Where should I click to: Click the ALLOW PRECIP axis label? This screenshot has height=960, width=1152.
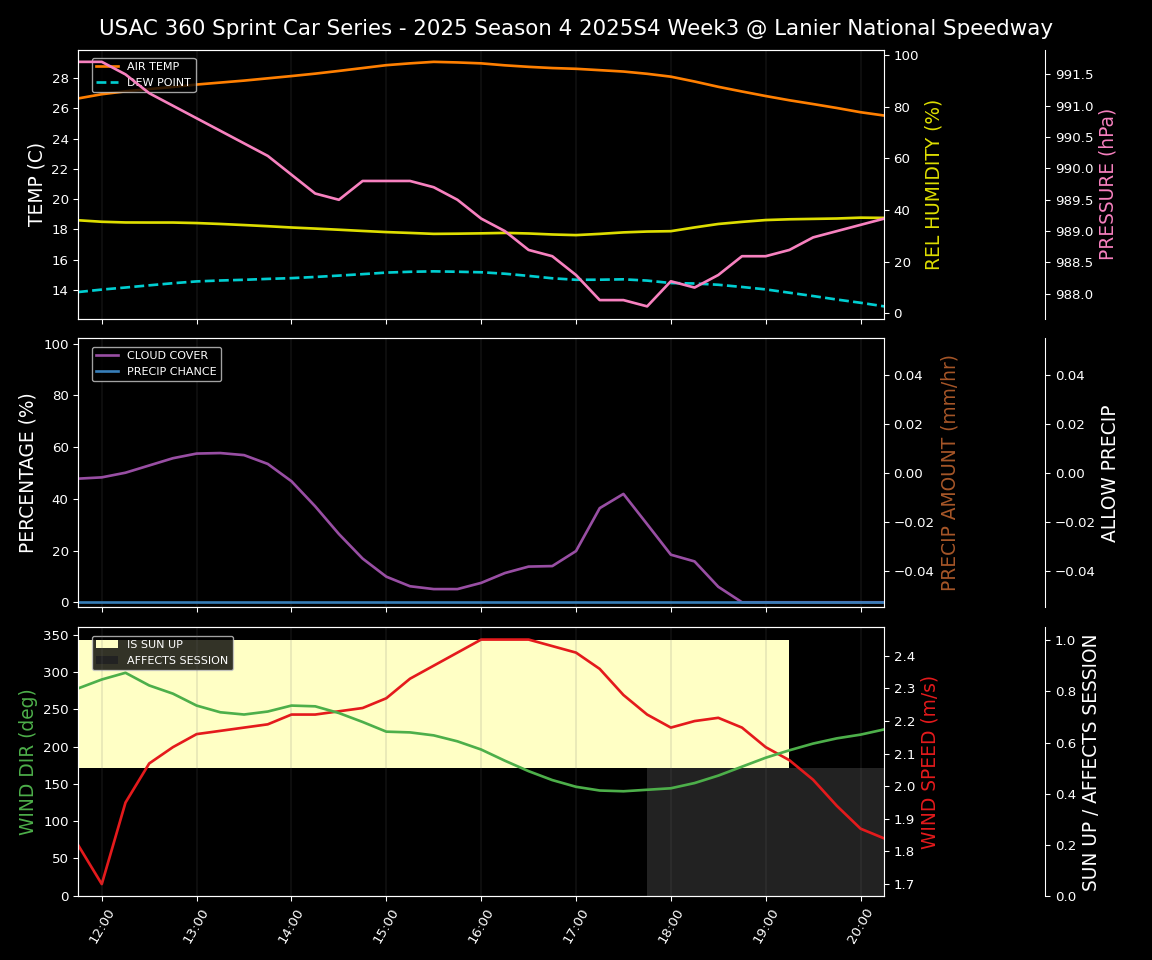1109,472
